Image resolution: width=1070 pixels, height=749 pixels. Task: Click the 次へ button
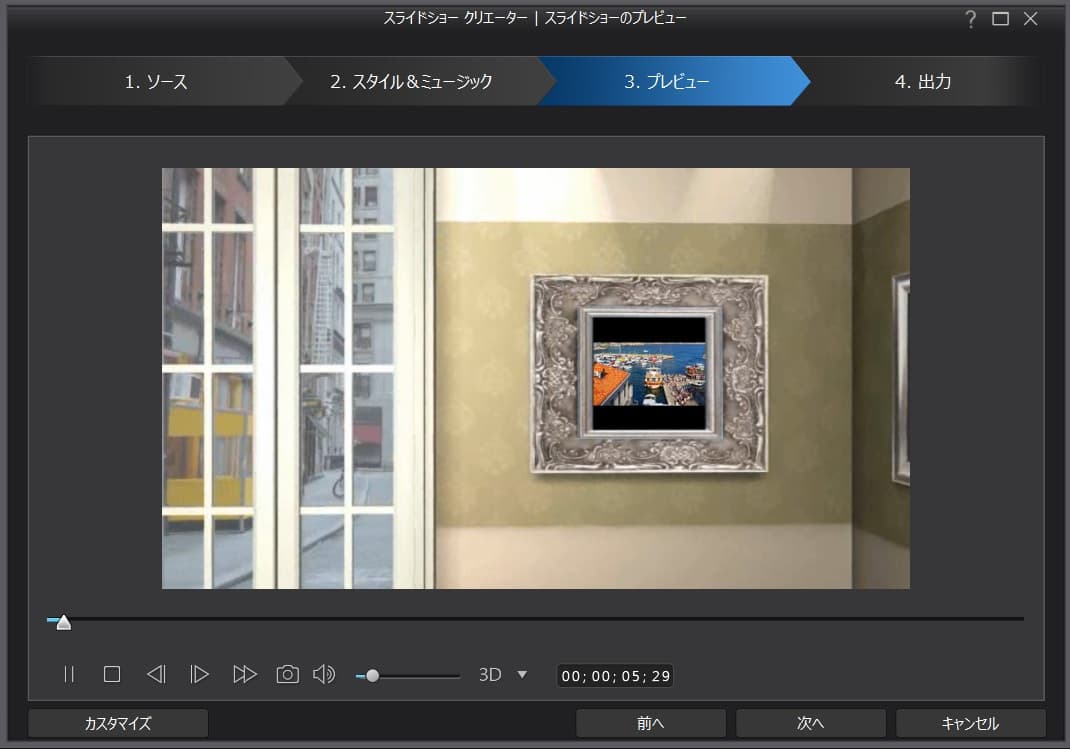click(811, 723)
